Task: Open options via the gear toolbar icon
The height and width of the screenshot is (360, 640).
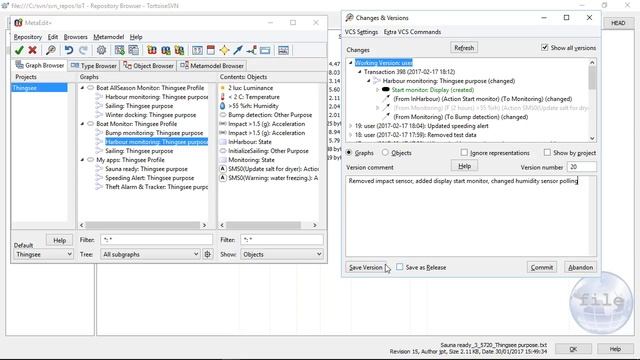Action: (x=101, y=50)
